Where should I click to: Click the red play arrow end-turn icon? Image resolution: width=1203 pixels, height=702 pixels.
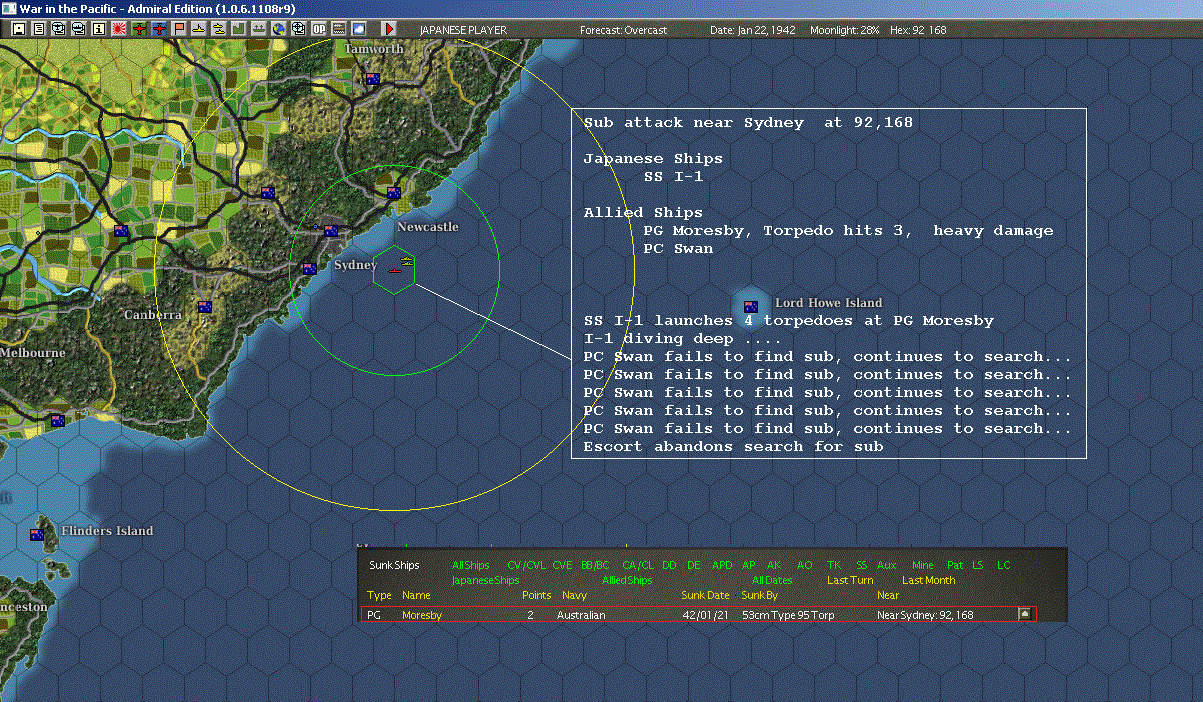(389, 29)
